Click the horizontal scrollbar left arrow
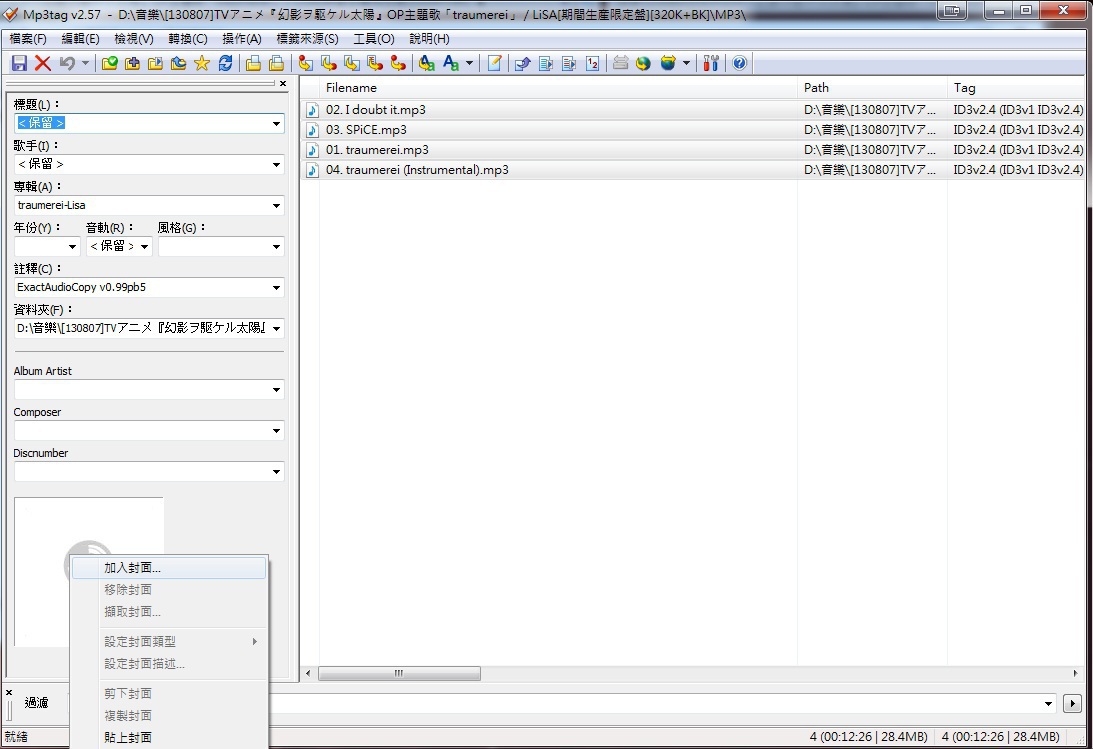1093x749 pixels. 309,674
